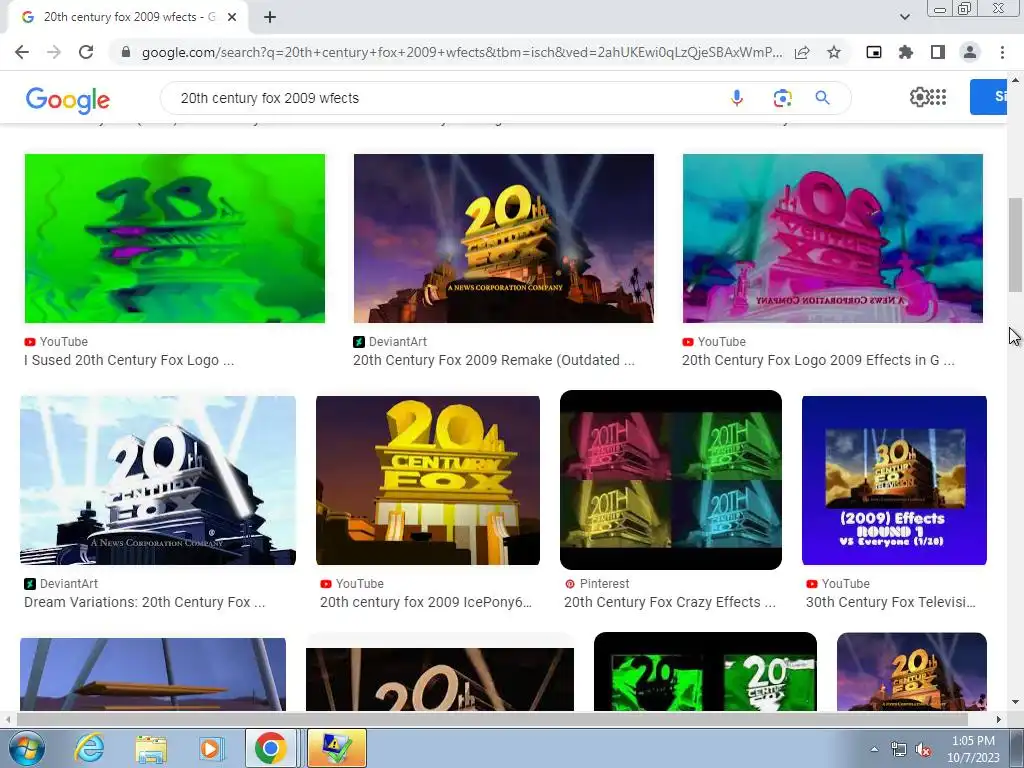Open Windows Explorer folder in taskbar
Viewport: 1024px width, 768px height.
point(151,748)
